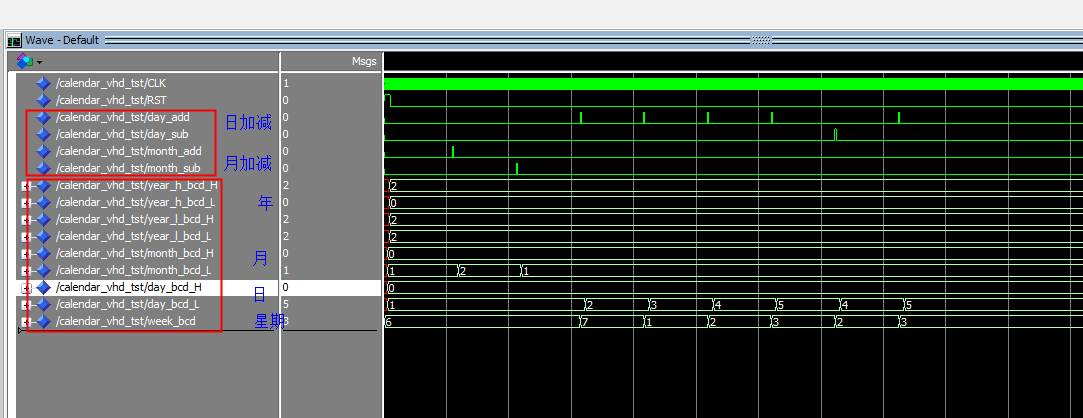Image resolution: width=1083 pixels, height=418 pixels.
Task: Click the day_sub pulse in waveform
Action: click(x=835, y=134)
